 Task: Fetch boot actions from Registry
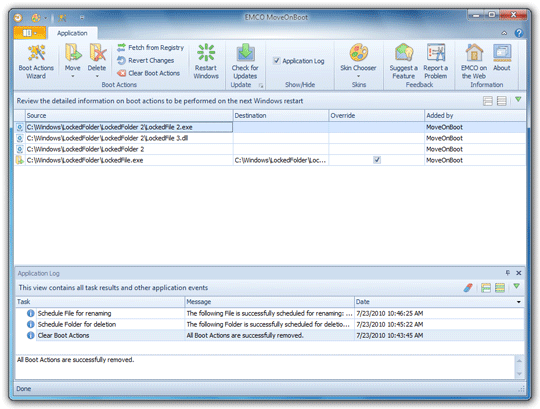pyautogui.click(x=150, y=48)
